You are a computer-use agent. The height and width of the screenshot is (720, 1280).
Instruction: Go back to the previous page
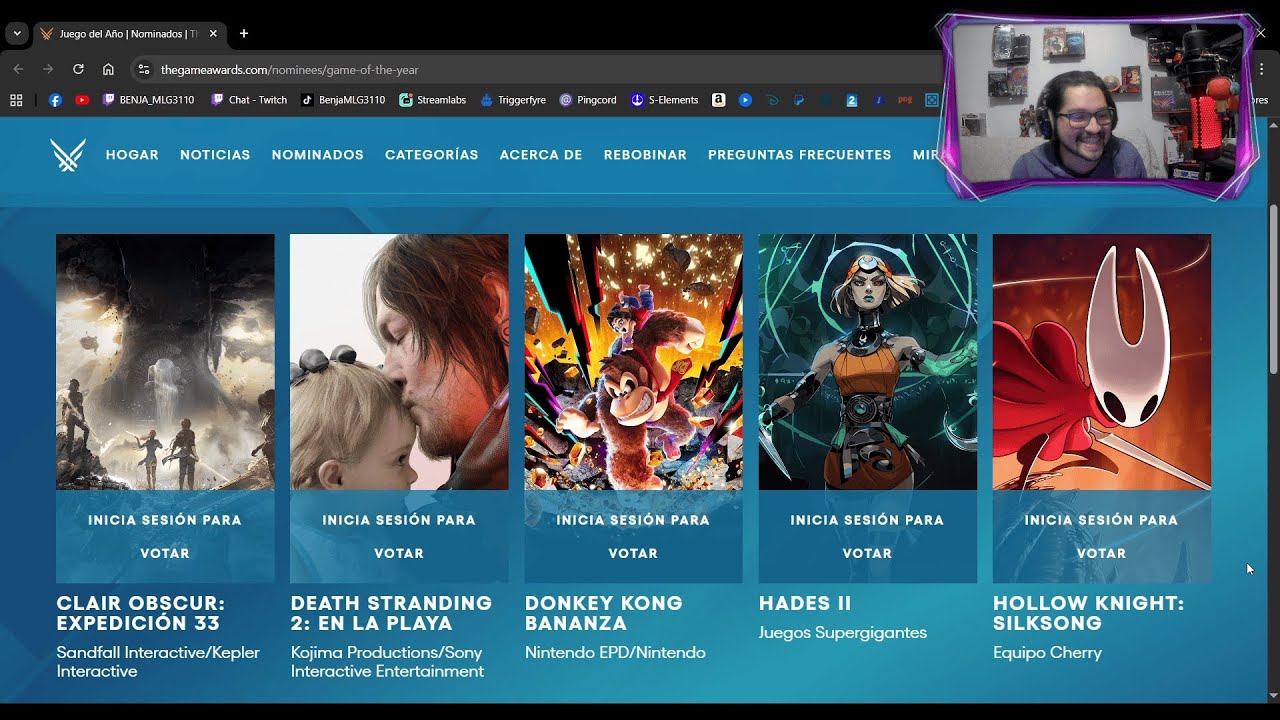click(x=18, y=69)
